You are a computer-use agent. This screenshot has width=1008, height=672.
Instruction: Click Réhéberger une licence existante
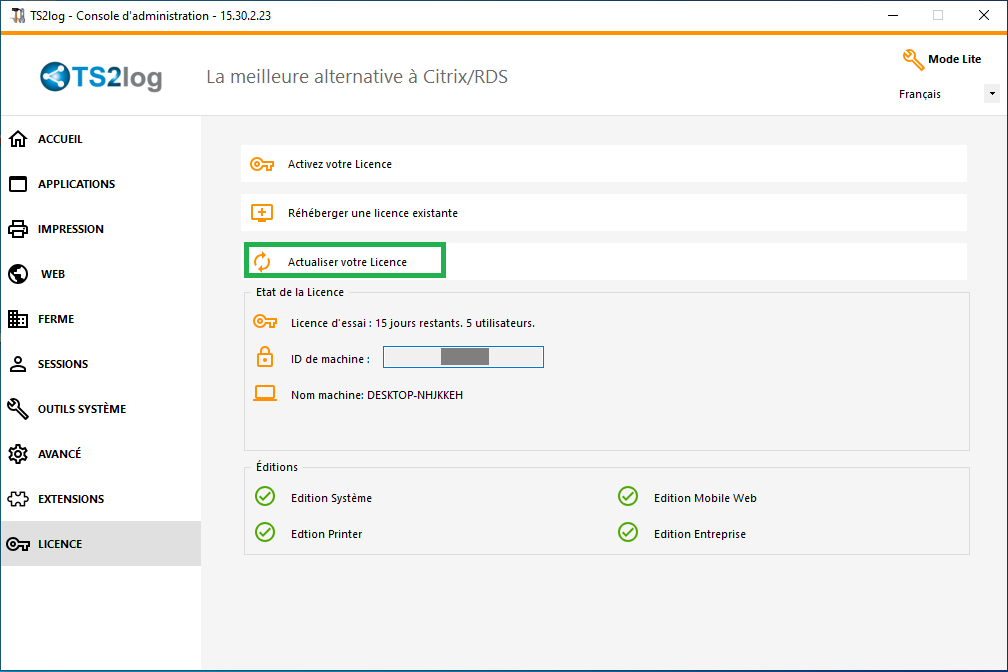tap(604, 213)
